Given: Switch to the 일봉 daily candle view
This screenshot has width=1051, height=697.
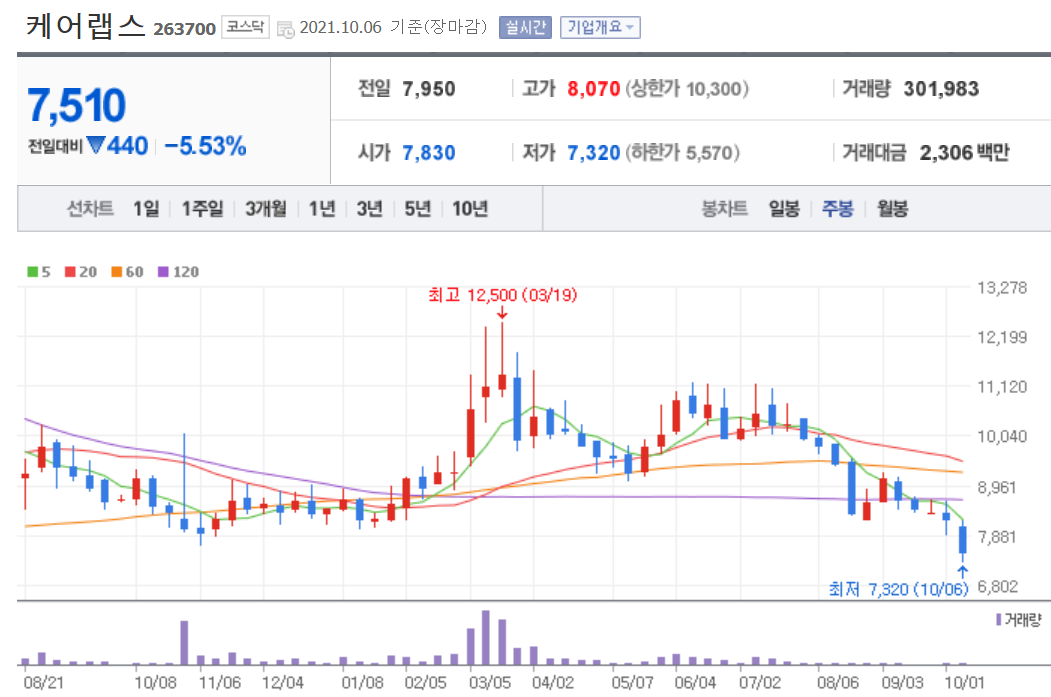Looking at the screenshot, I should pyautogui.click(x=785, y=209).
